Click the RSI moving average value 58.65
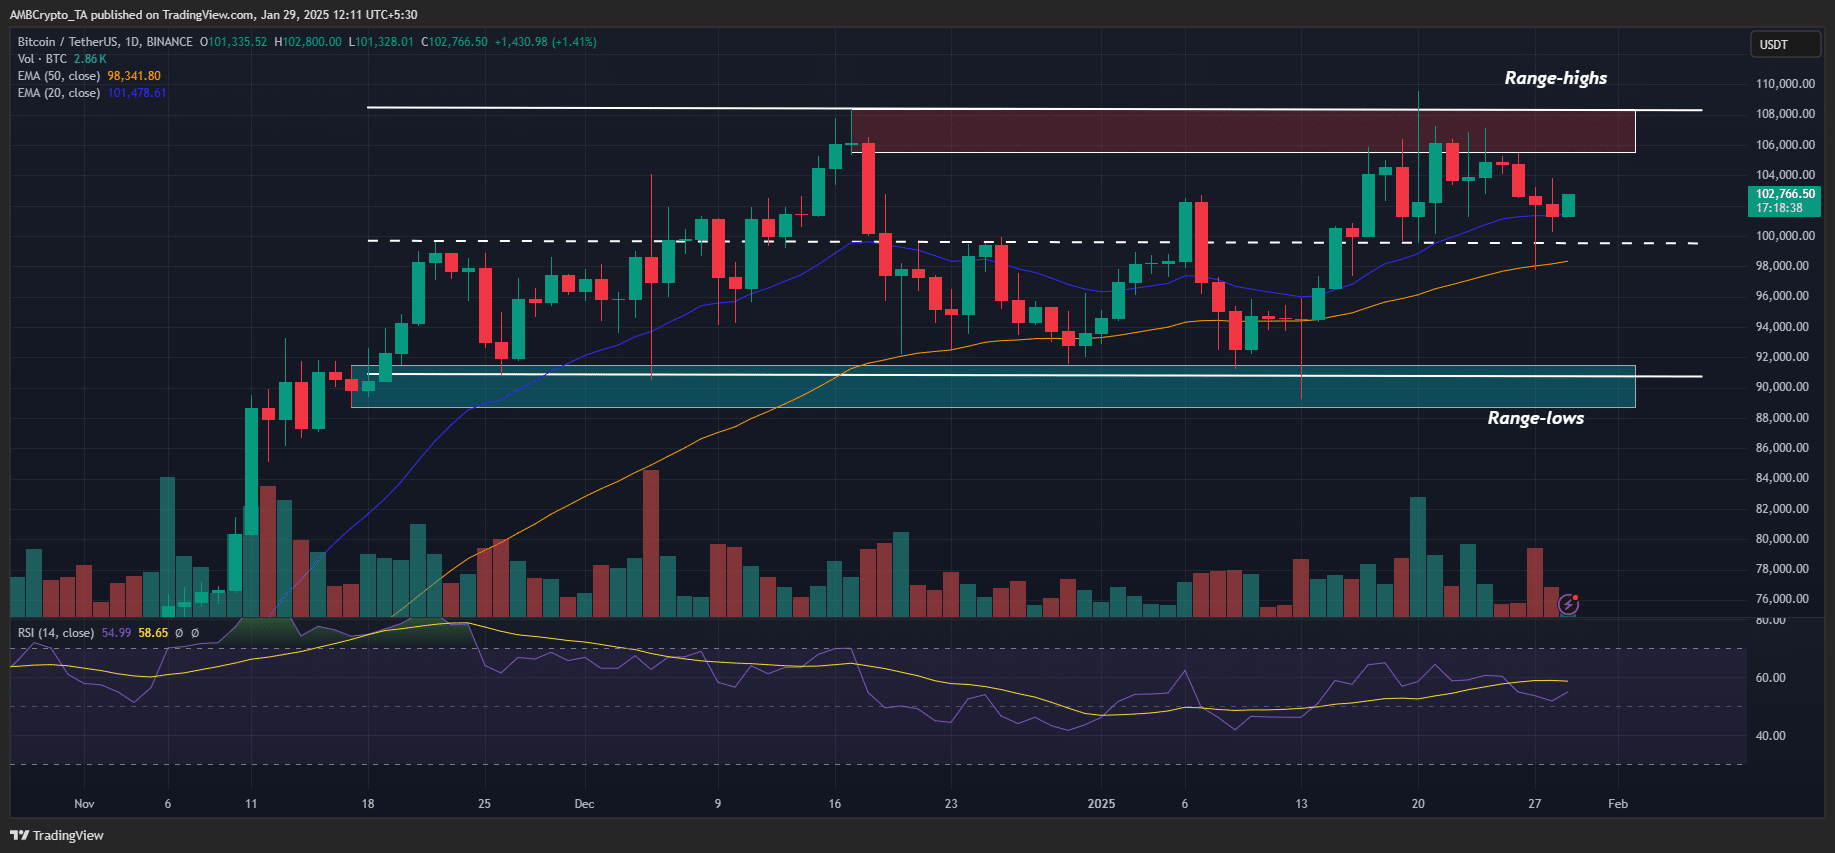The image size is (1835, 853). click(153, 633)
